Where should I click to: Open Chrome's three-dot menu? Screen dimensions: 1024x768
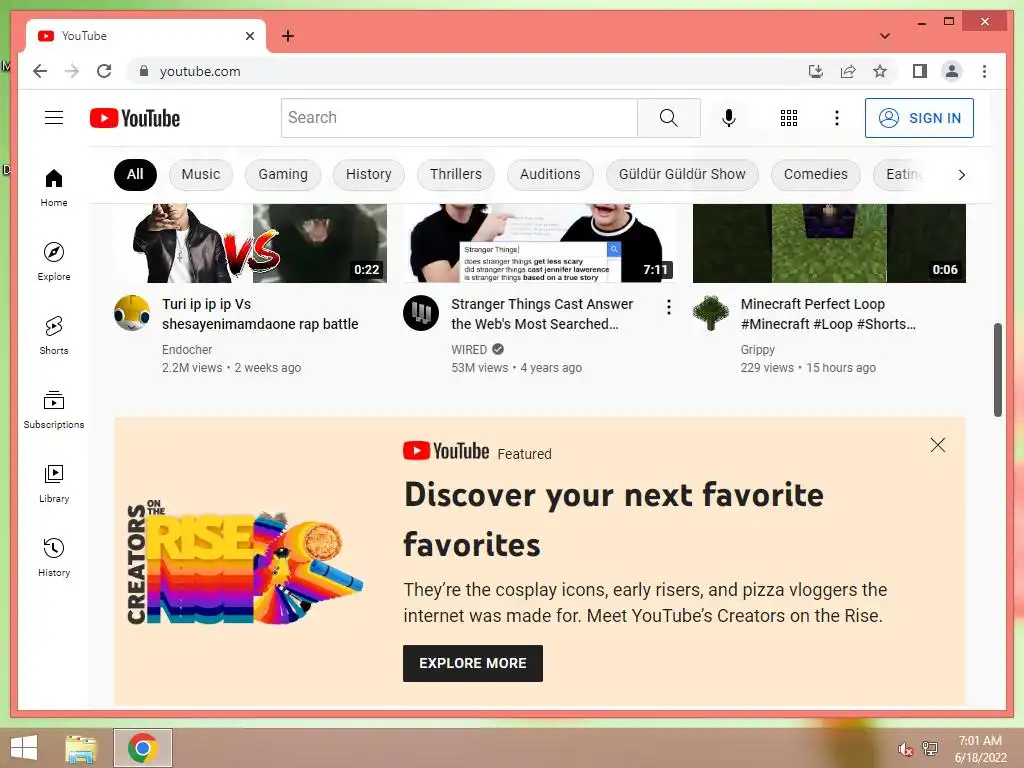pos(984,71)
